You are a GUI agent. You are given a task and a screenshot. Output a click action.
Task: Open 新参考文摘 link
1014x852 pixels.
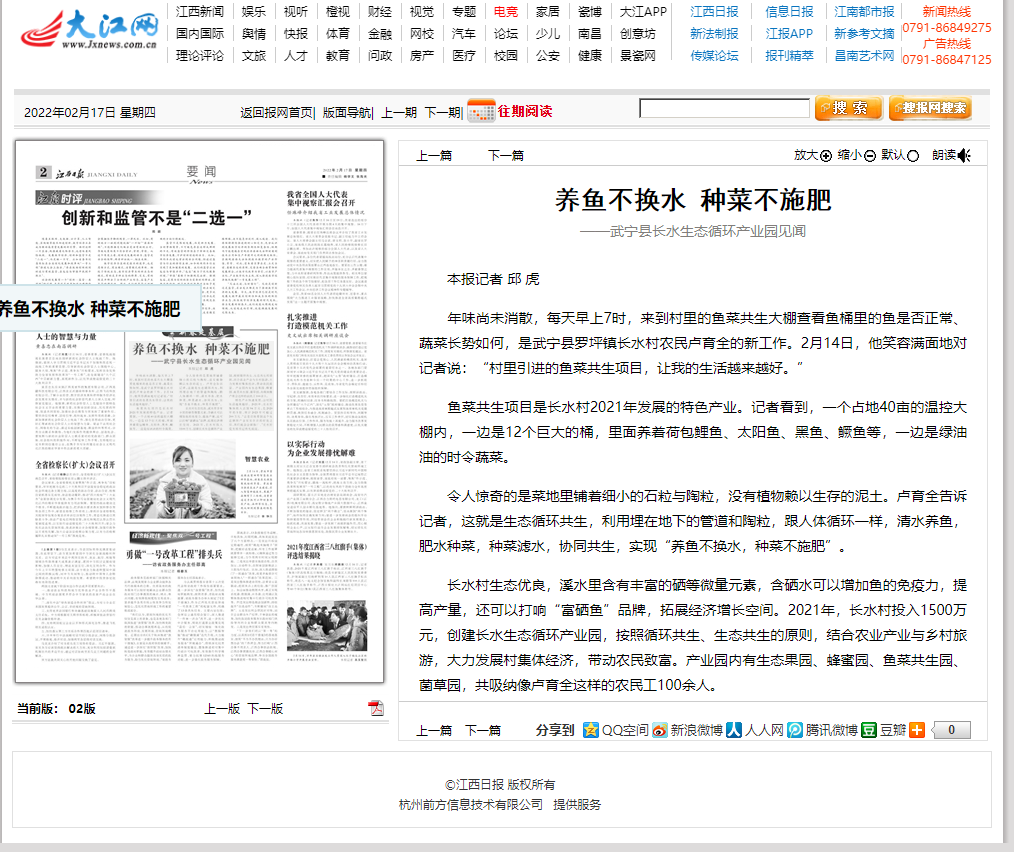tap(864, 34)
